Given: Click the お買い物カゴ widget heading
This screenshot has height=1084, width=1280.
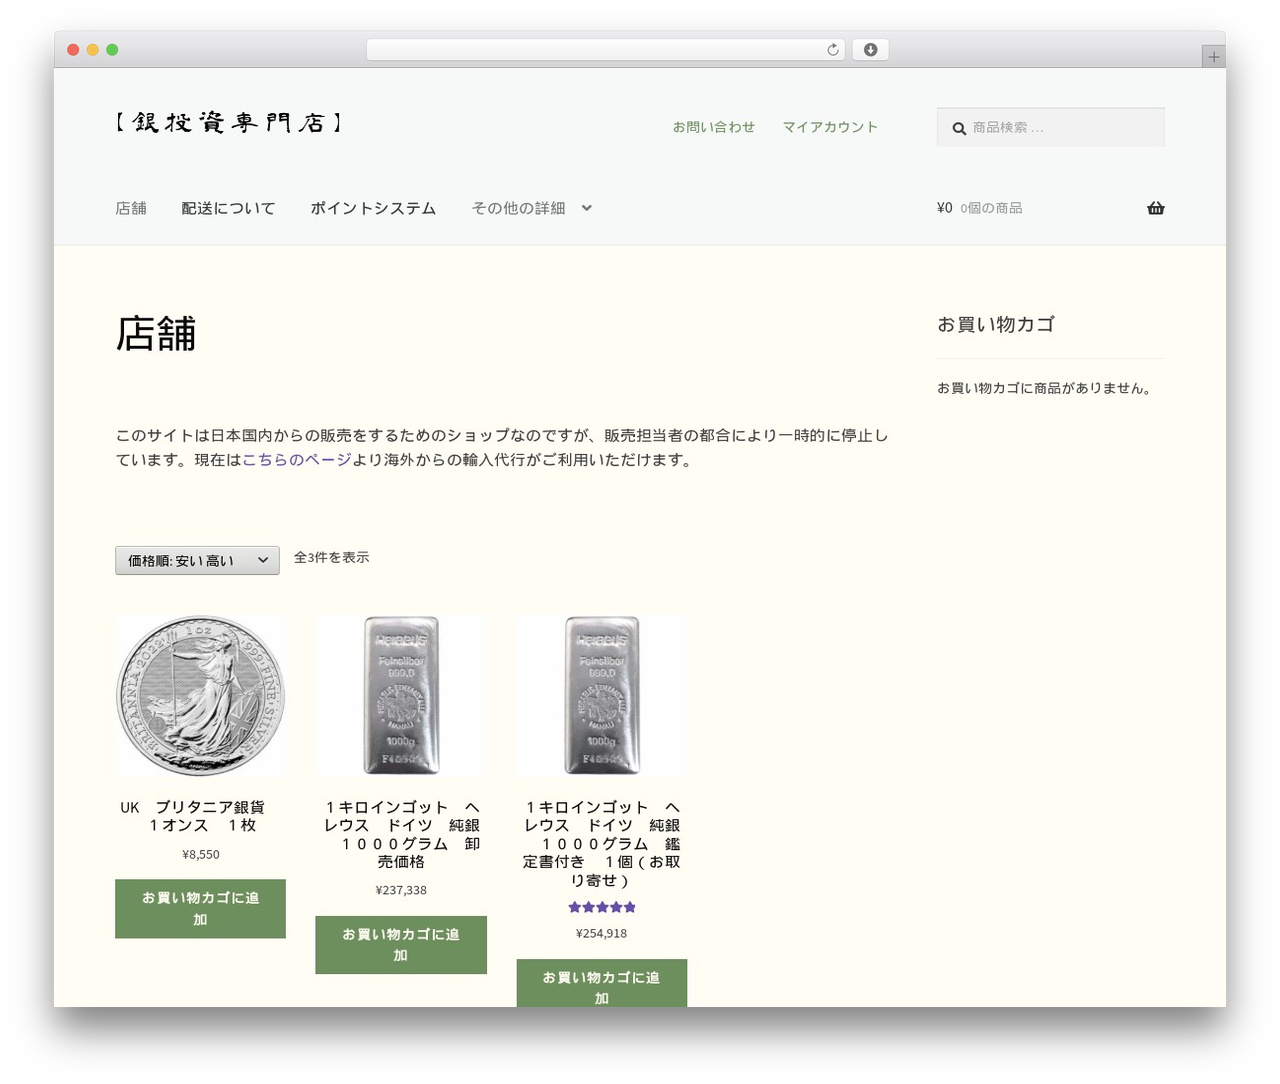Looking at the screenshot, I should pyautogui.click(x=996, y=324).
